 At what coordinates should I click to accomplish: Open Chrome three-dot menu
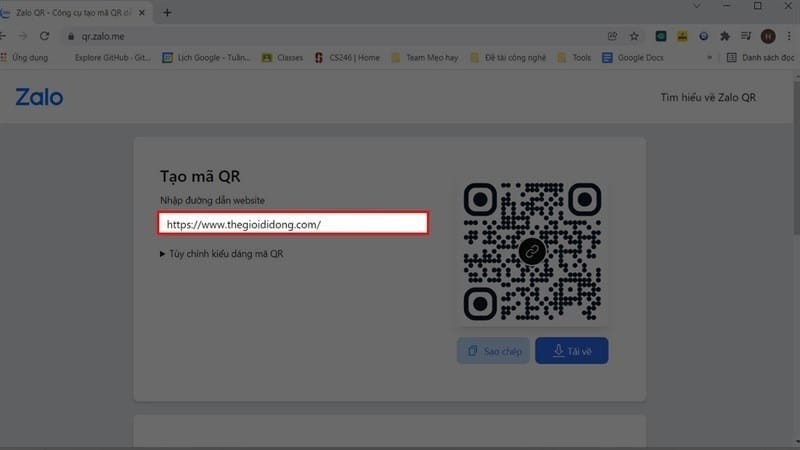(789, 36)
